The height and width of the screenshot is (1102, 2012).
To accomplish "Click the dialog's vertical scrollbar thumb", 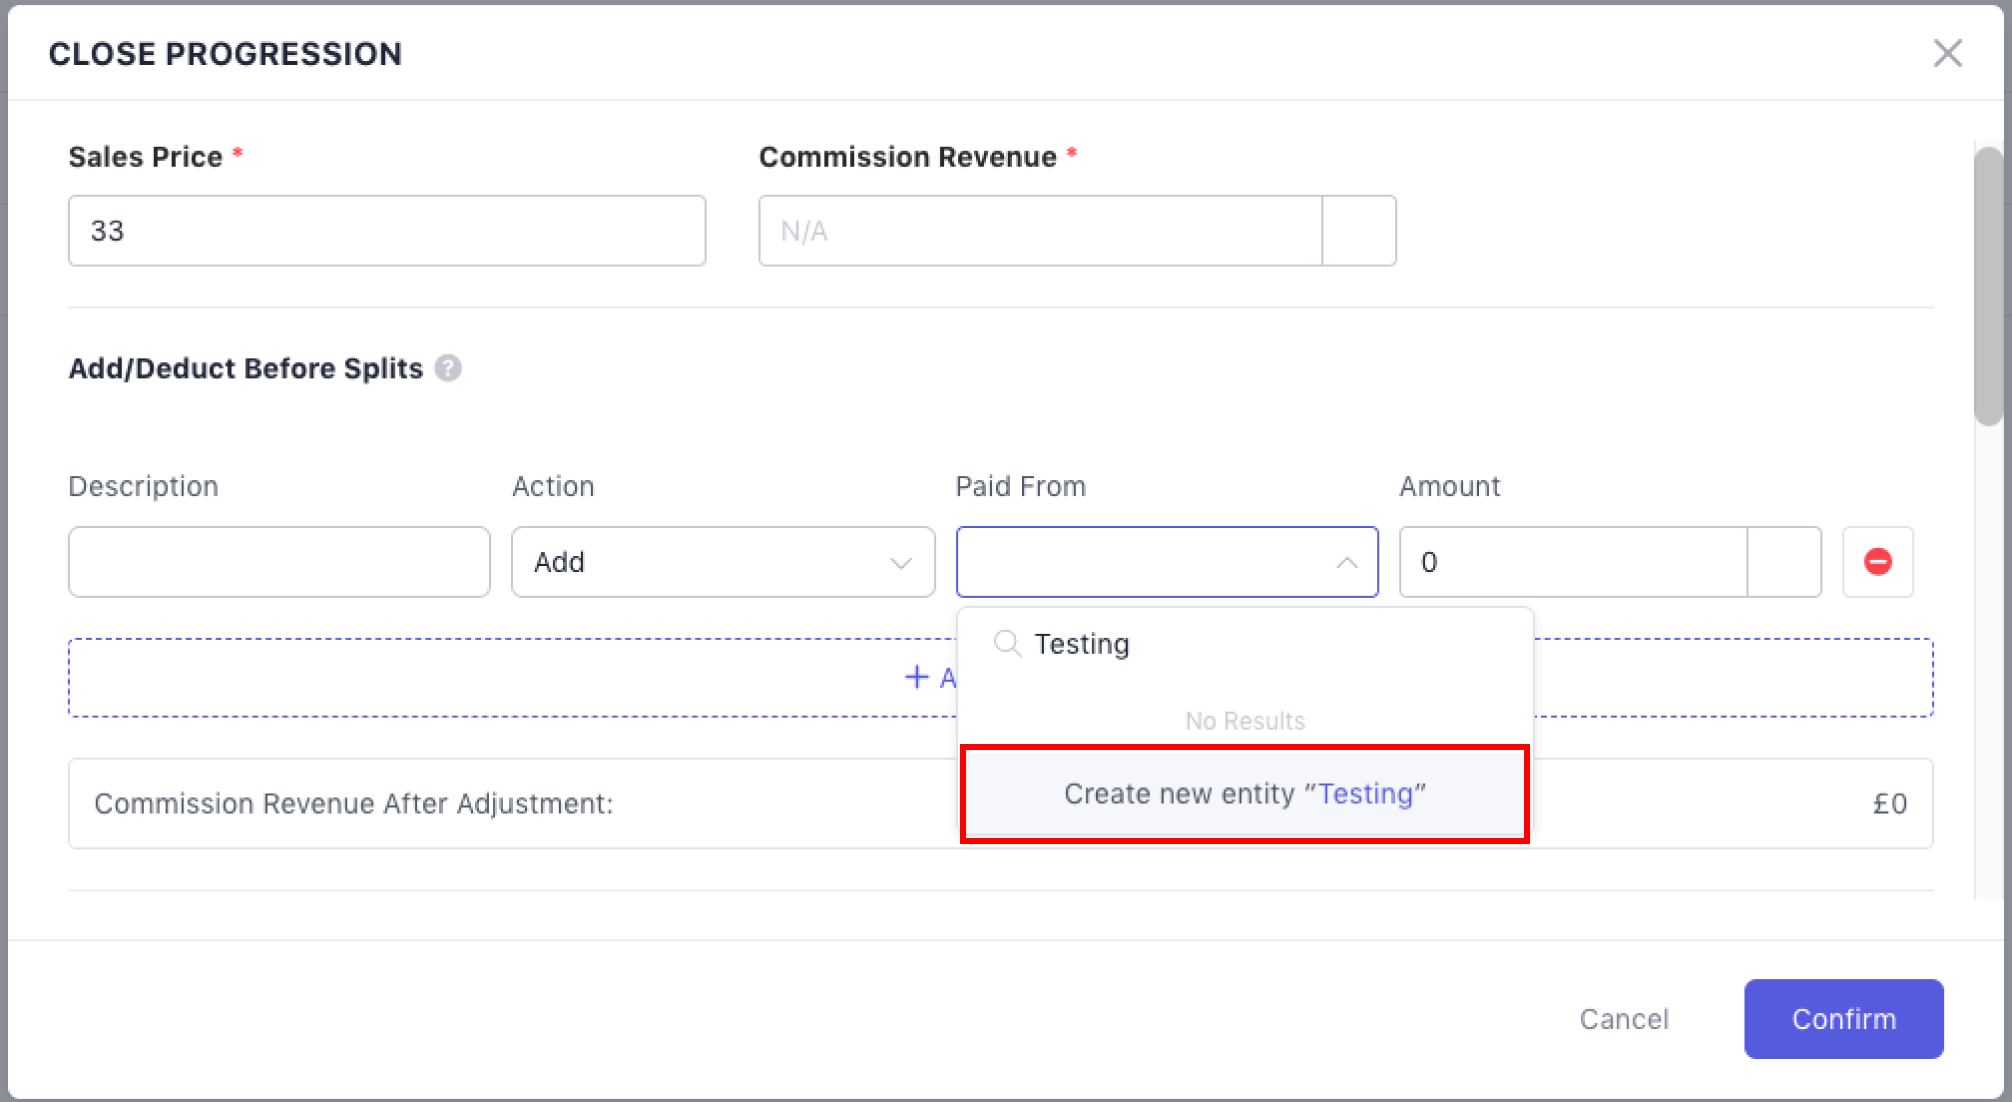I will pos(1988,286).
